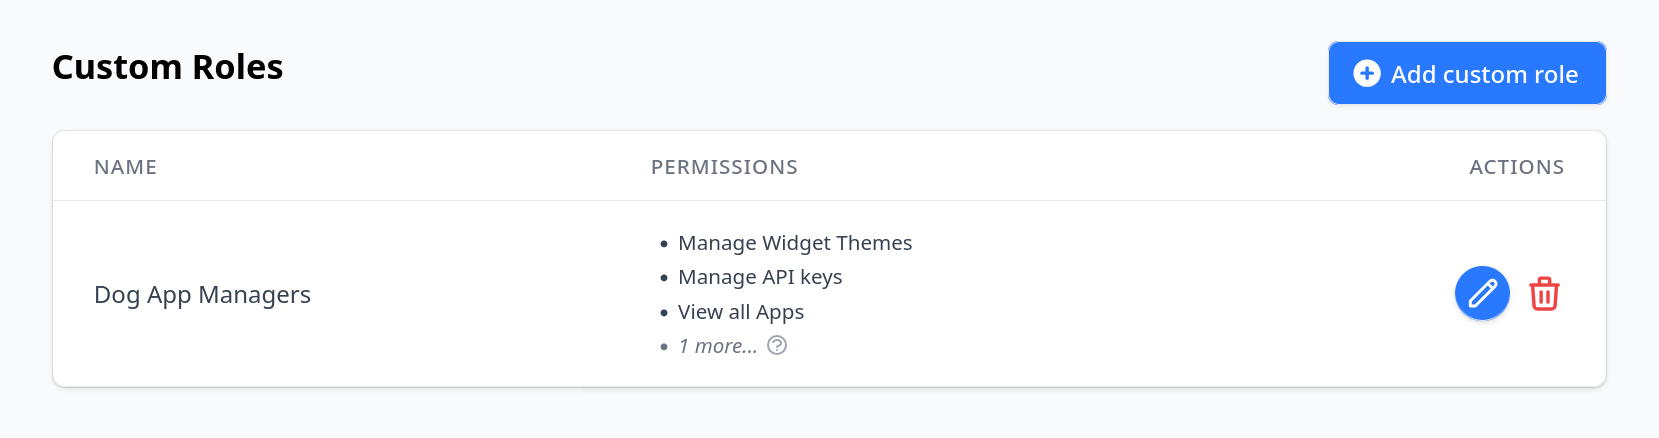Click the bullet point before 1 more
This screenshot has width=1659, height=438.
664,347
